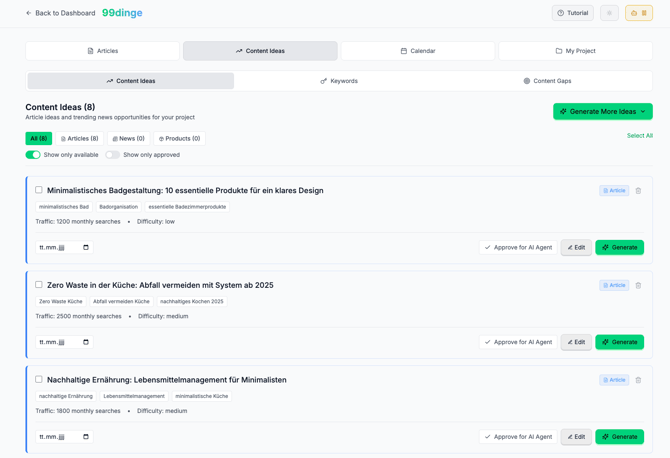Disable the Show only available toggle
Viewport: 670px width, 458px height.
(33, 155)
